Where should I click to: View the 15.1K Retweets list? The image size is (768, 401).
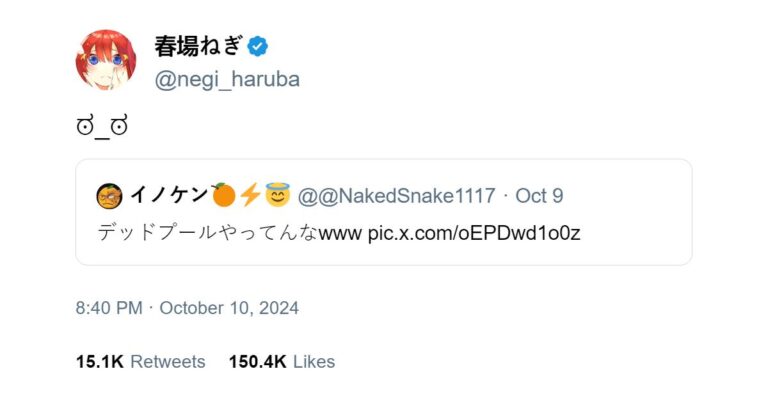141,362
